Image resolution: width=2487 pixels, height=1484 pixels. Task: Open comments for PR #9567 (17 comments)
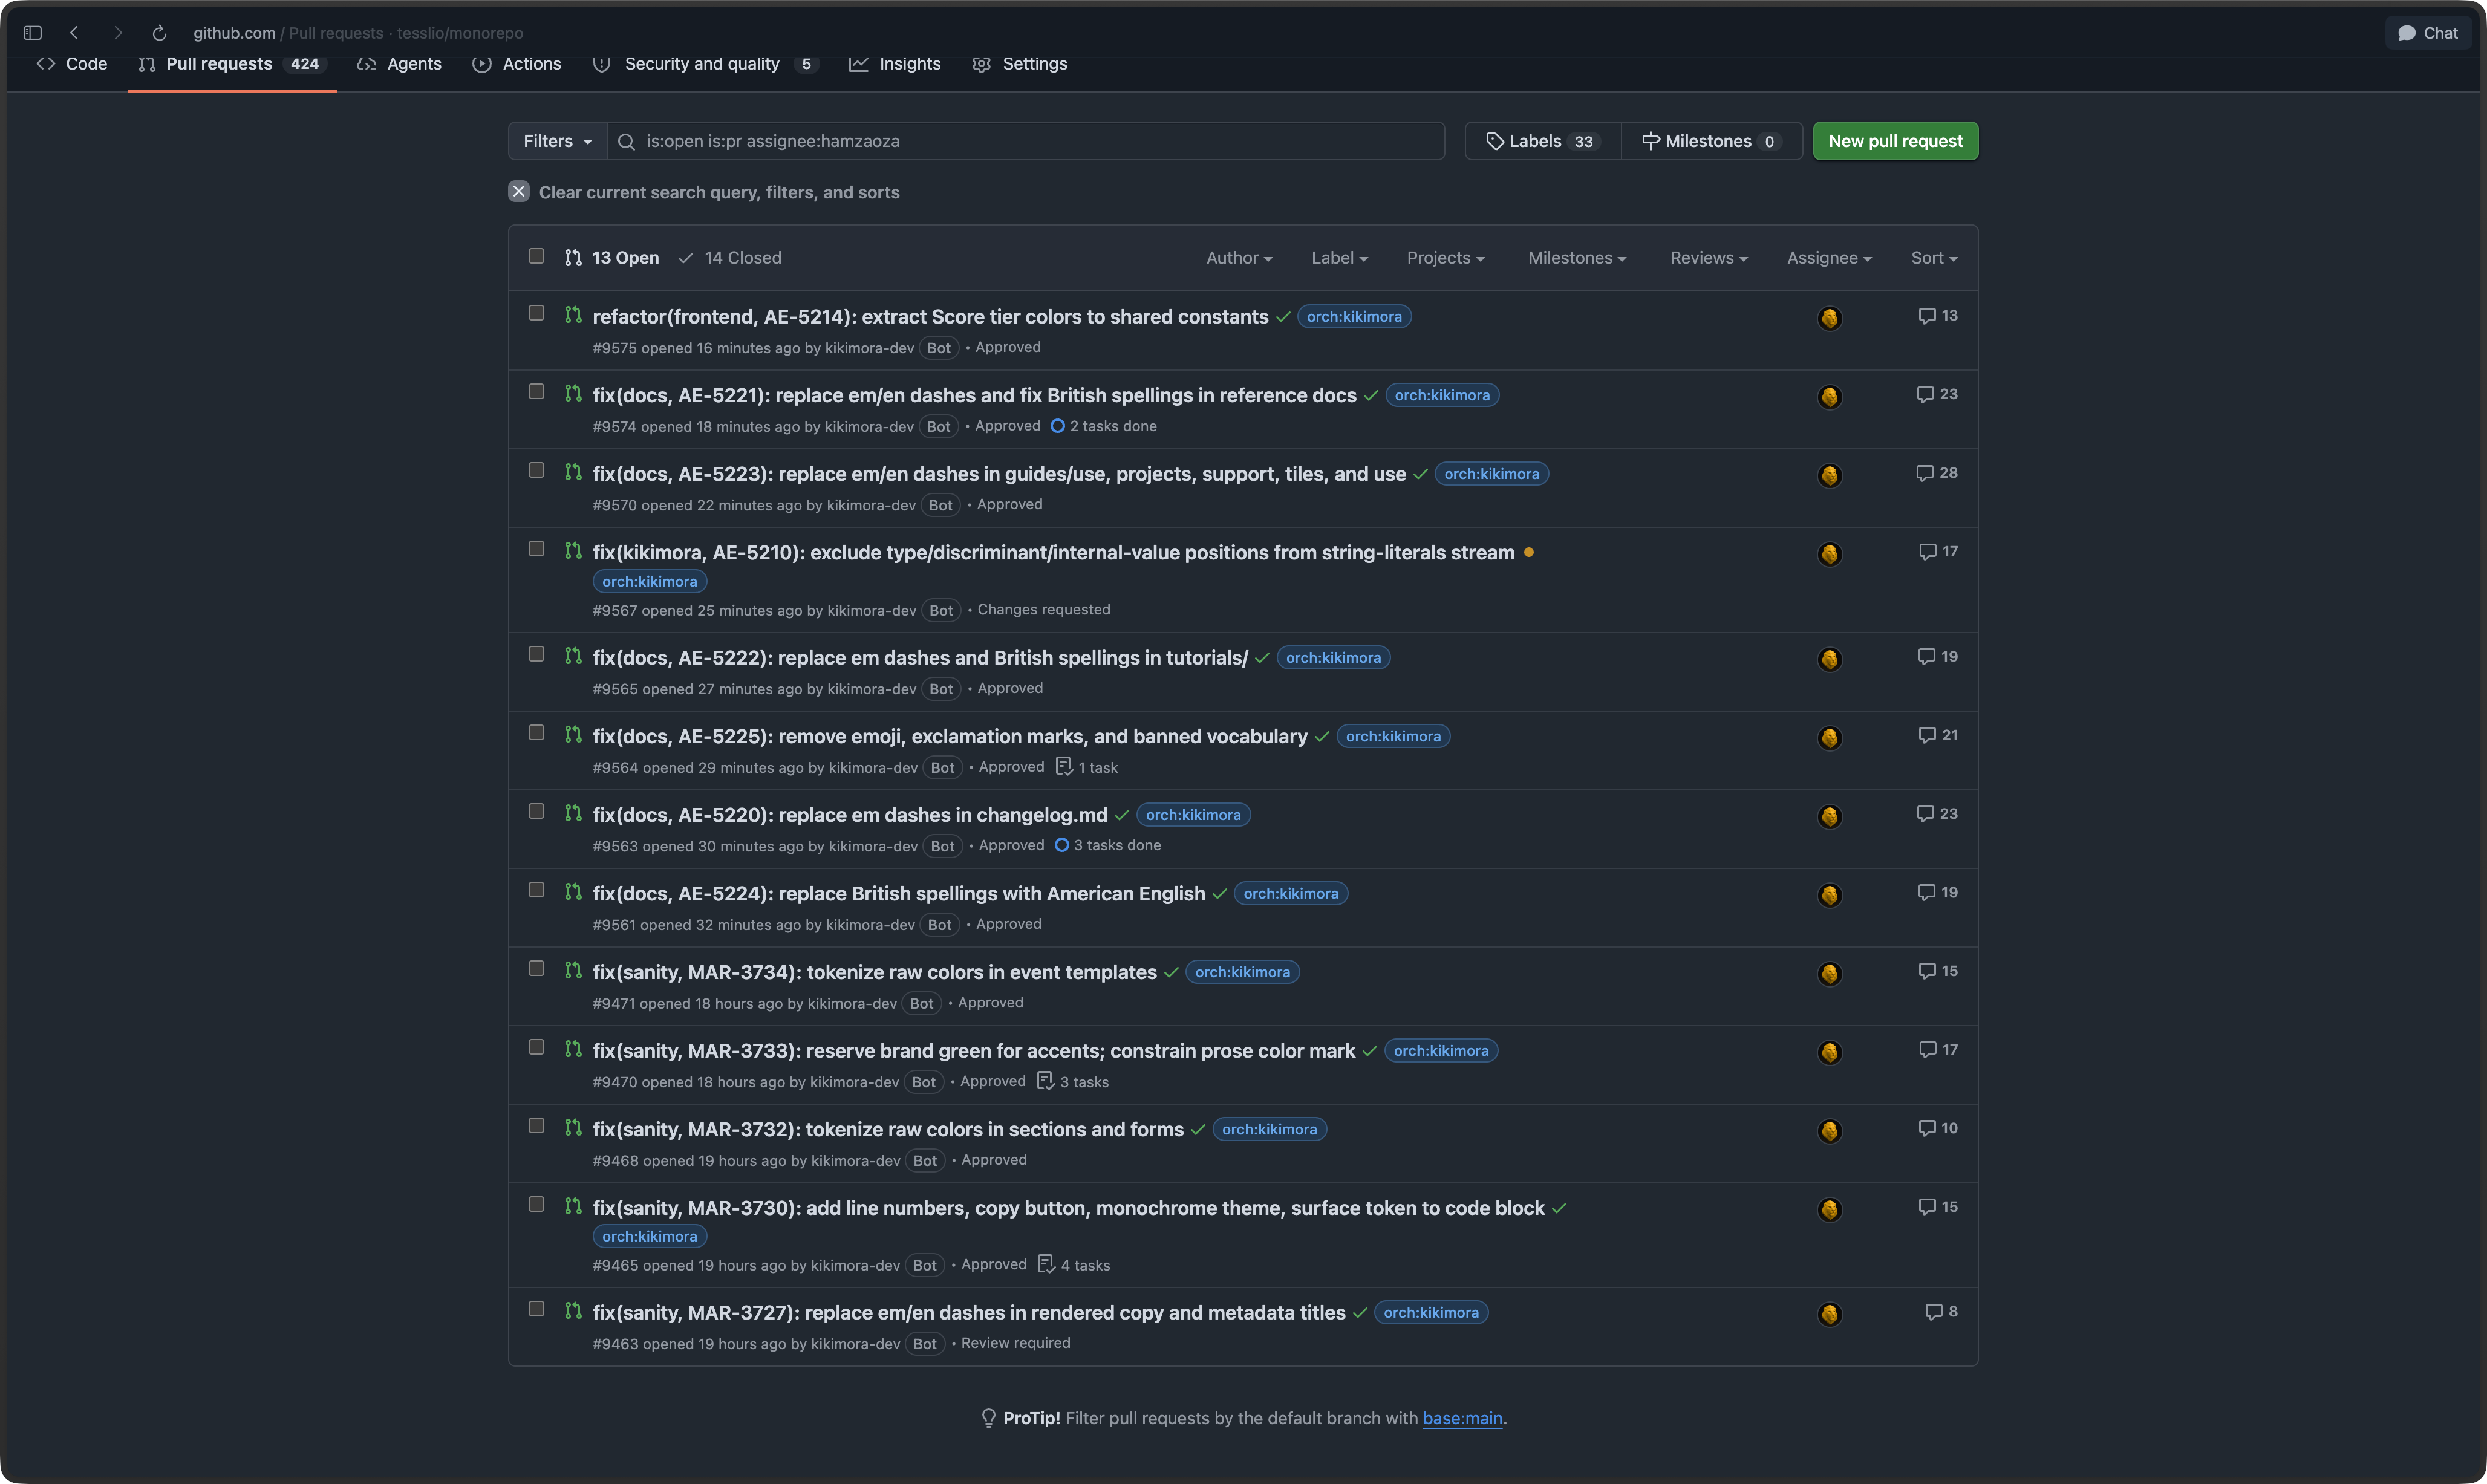click(x=1938, y=552)
